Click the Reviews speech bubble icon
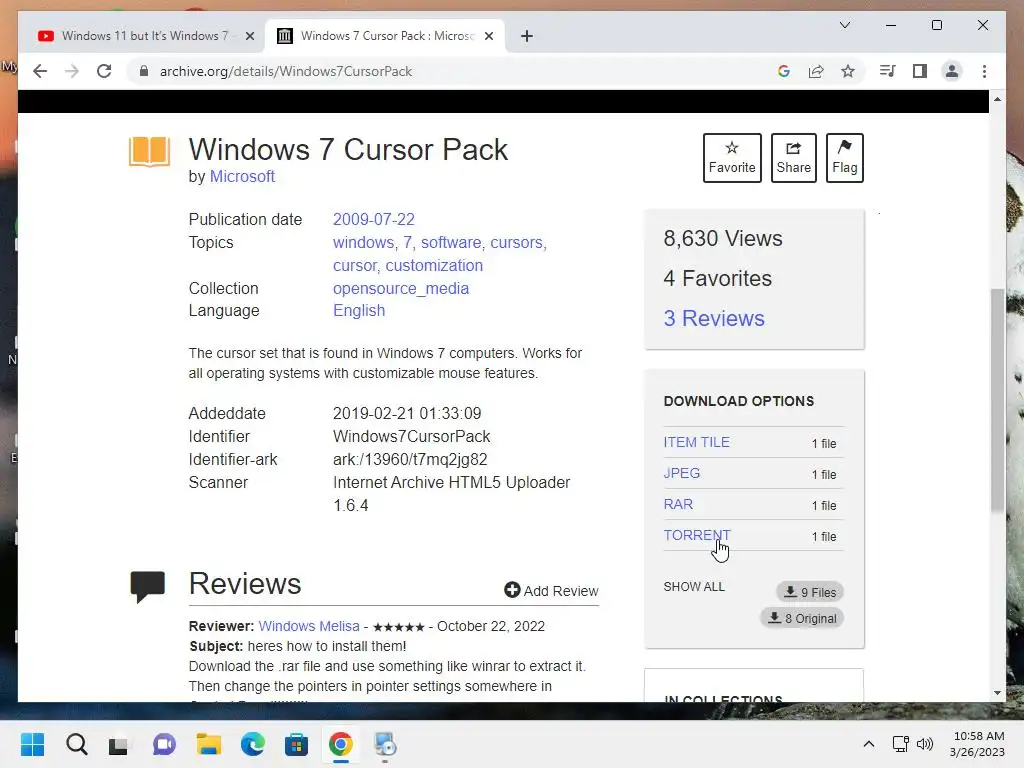The image size is (1024, 768). point(148,586)
